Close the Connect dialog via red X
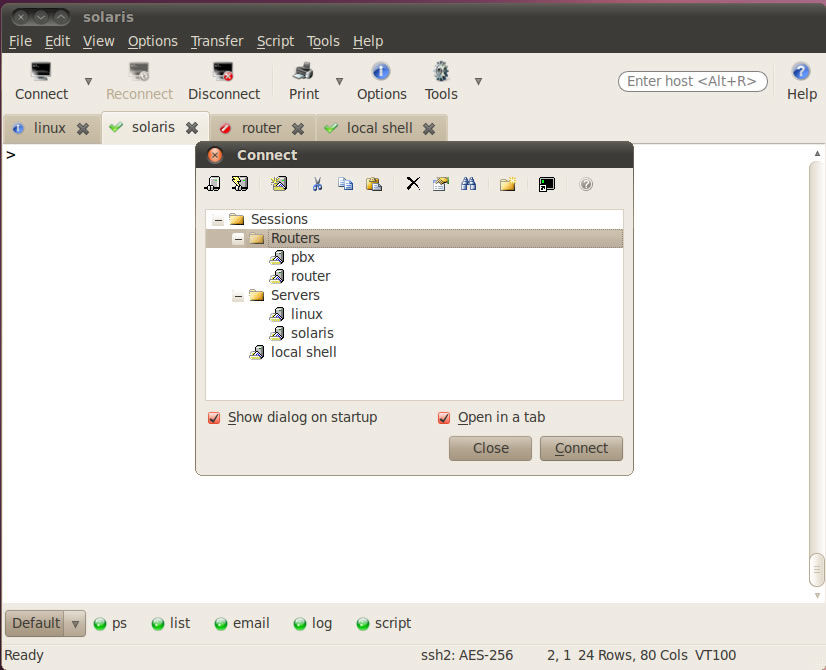Screen dimensions: 826x670 [x=215, y=155]
